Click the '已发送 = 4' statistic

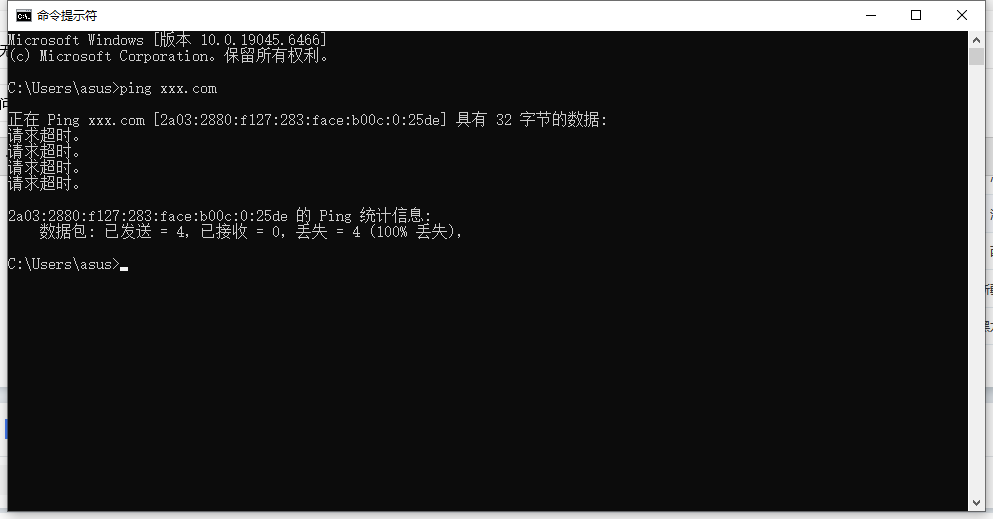[147, 232]
